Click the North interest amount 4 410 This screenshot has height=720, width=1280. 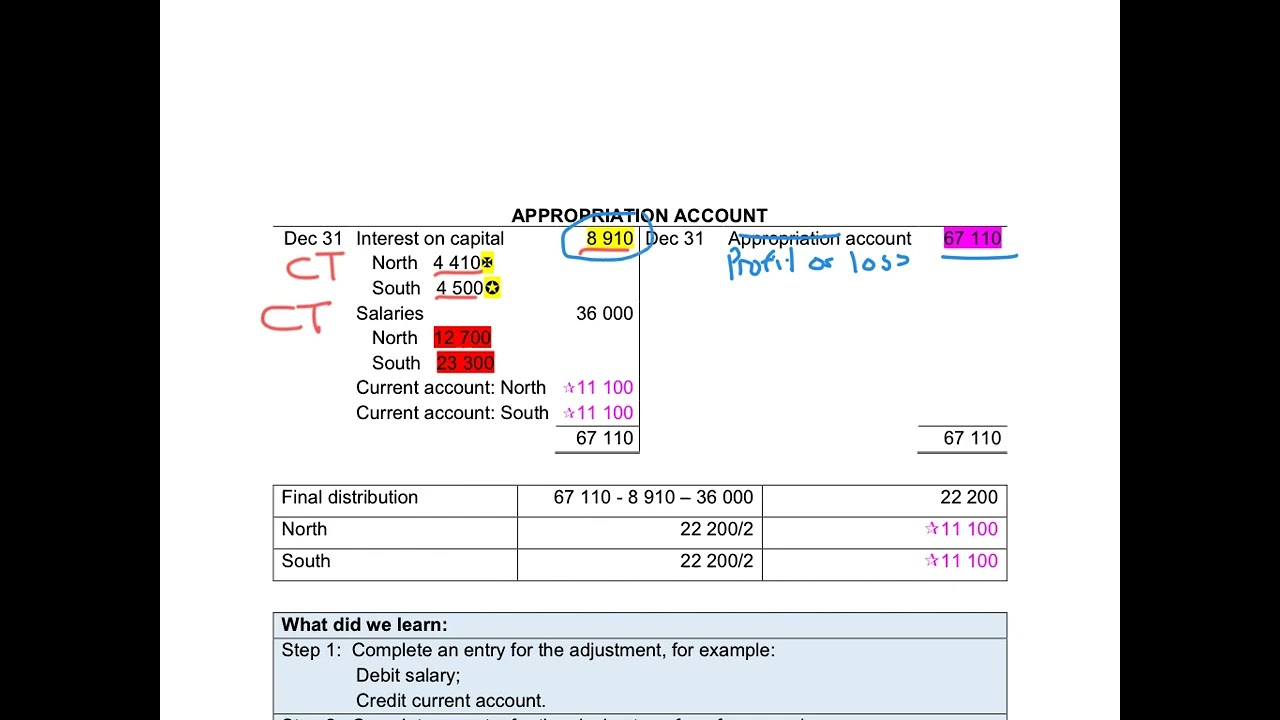tap(457, 263)
